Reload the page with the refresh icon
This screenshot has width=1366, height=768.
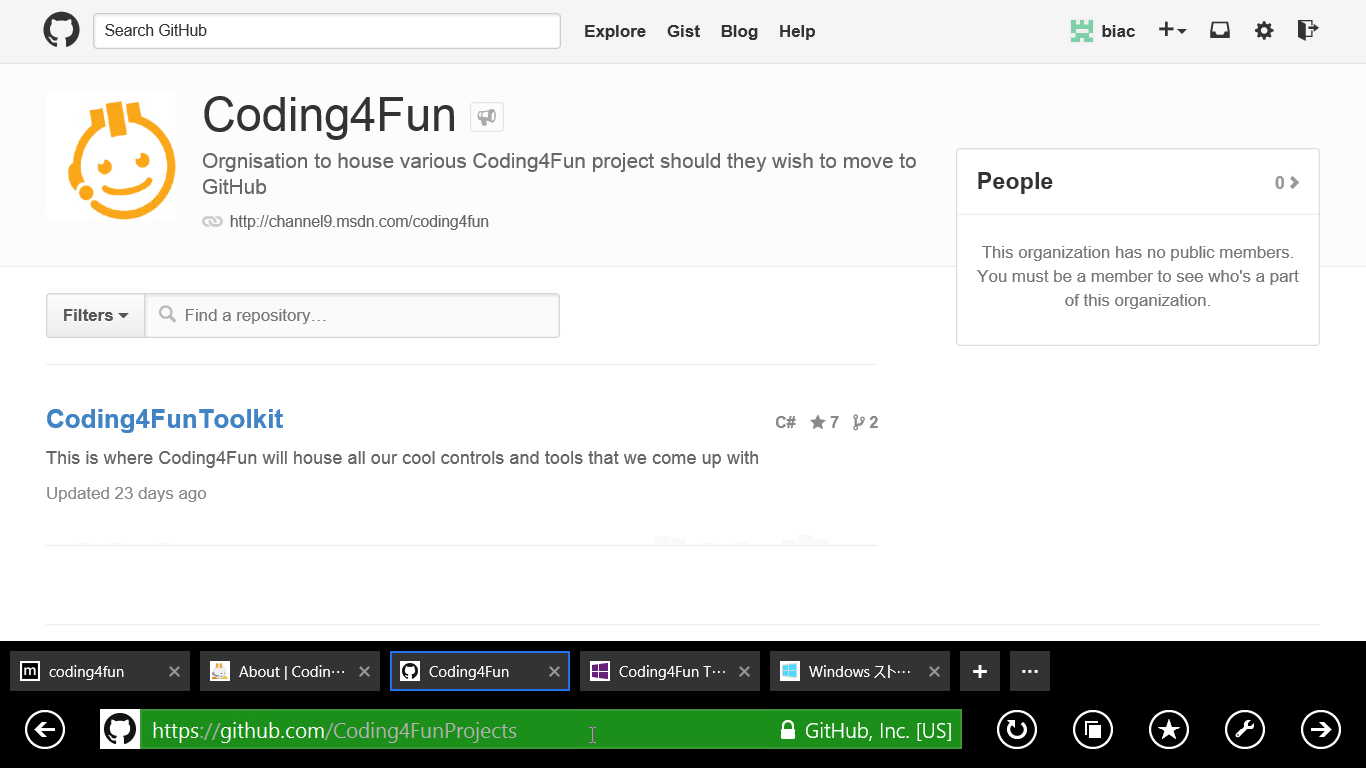1016,729
